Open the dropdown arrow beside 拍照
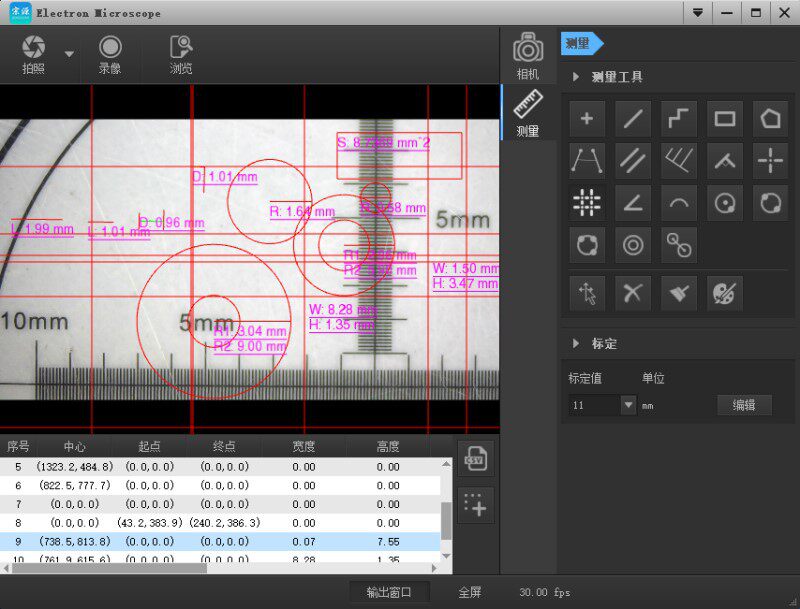 (x=69, y=54)
